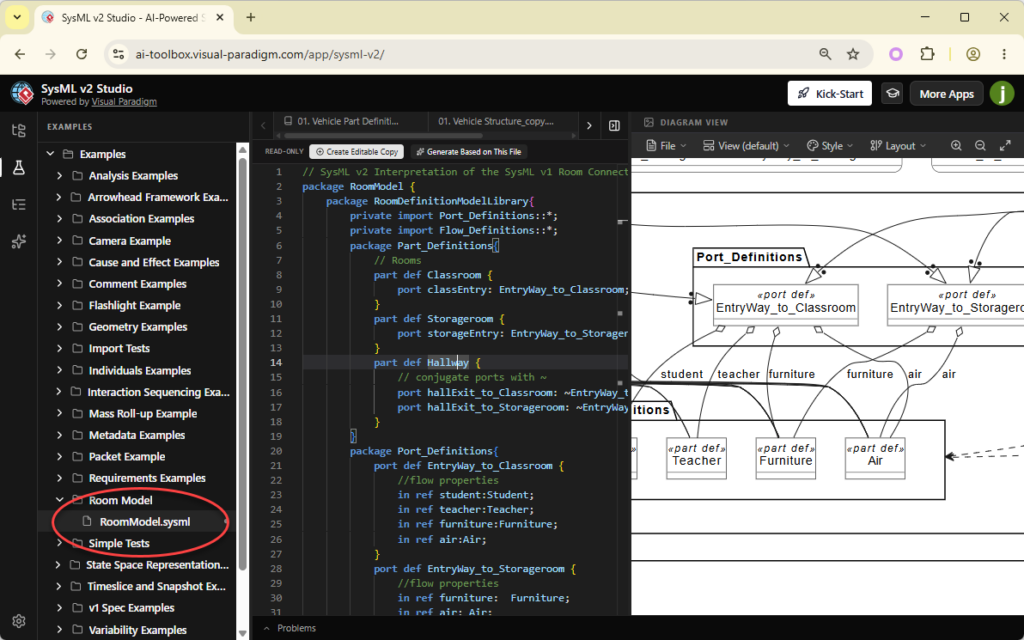Open the Layout dropdown menu
Viewport: 1024px width, 640px height.
pyautogui.click(x=898, y=146)
